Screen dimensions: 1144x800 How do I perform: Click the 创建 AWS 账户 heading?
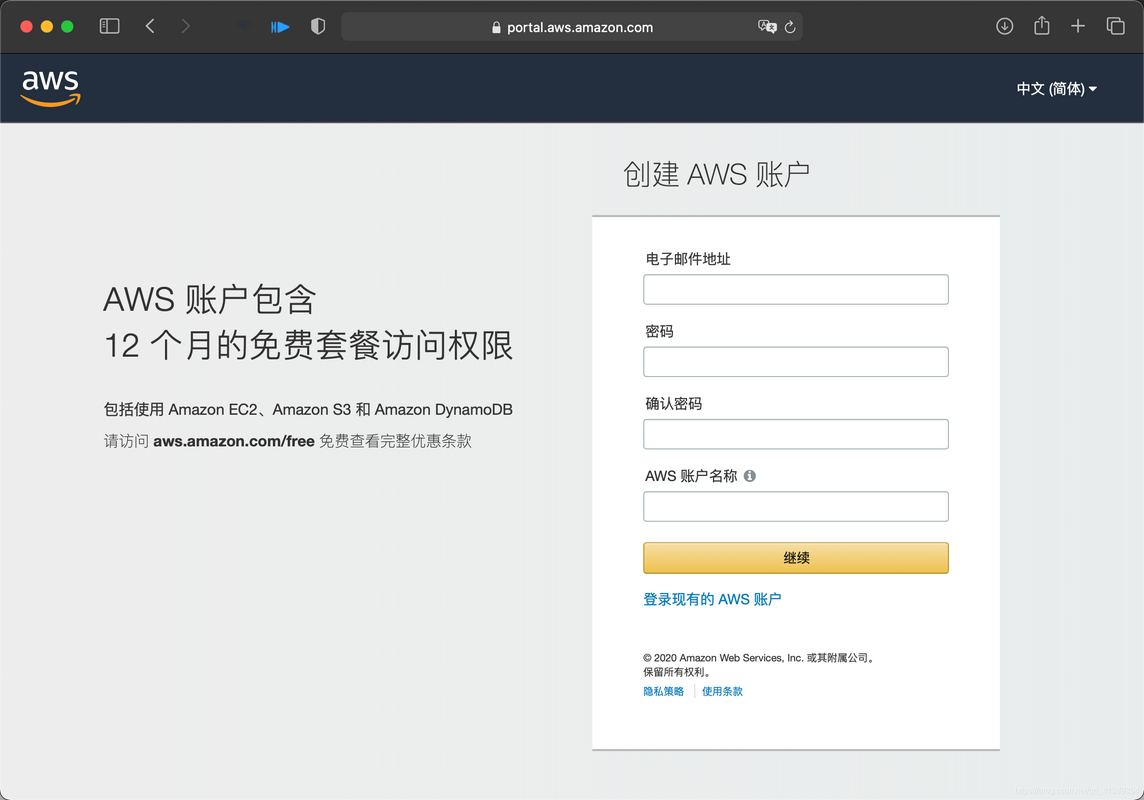pyautogui.click(x=716, y=175)
